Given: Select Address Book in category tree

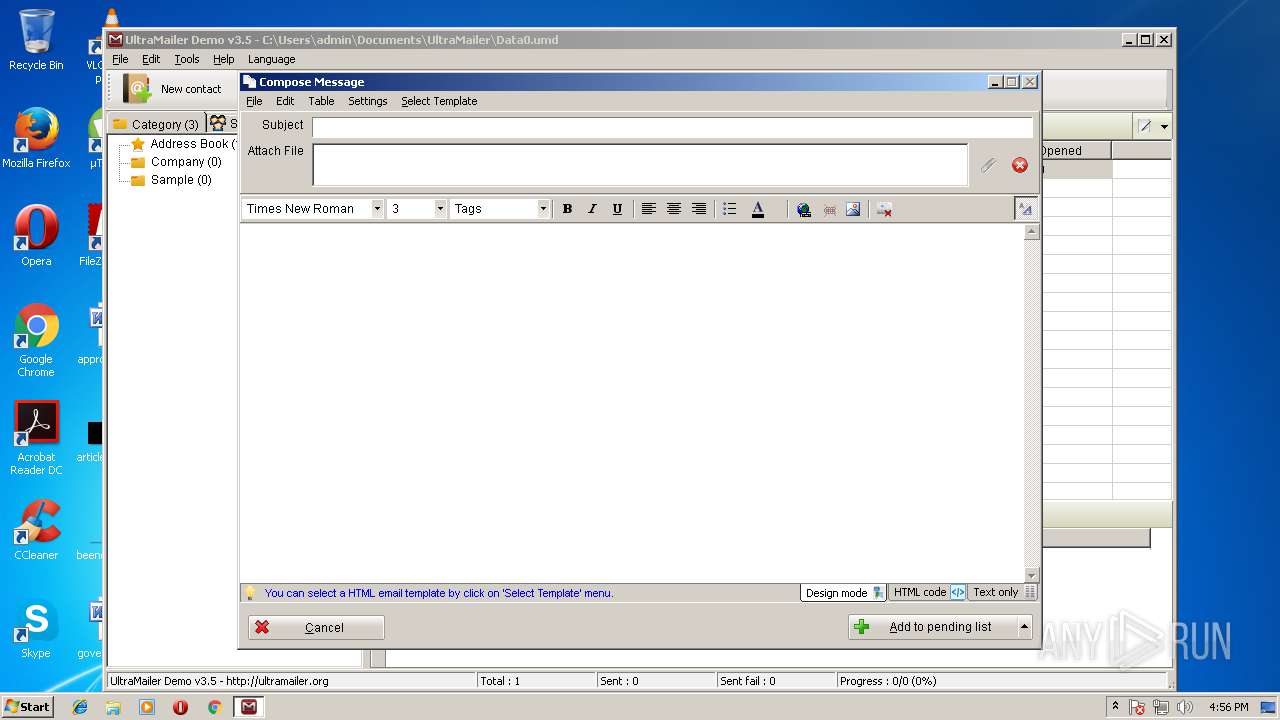Looking at the screenshot, I should pos(189,144).
